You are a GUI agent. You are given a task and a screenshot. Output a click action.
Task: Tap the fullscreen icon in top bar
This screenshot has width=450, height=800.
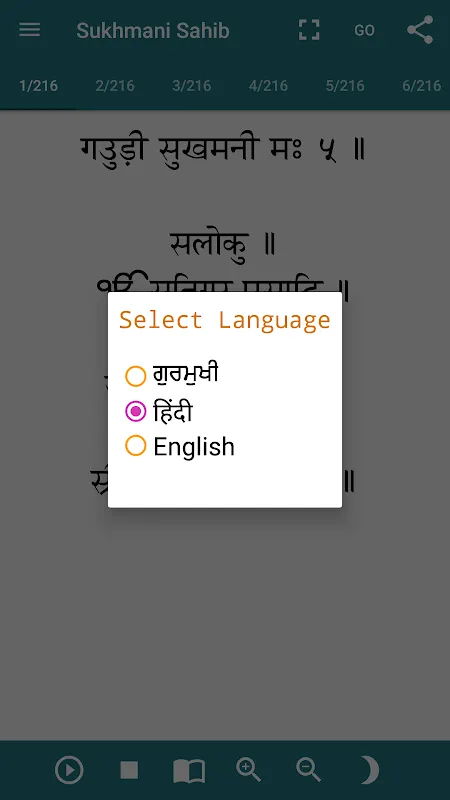(309, 30)
